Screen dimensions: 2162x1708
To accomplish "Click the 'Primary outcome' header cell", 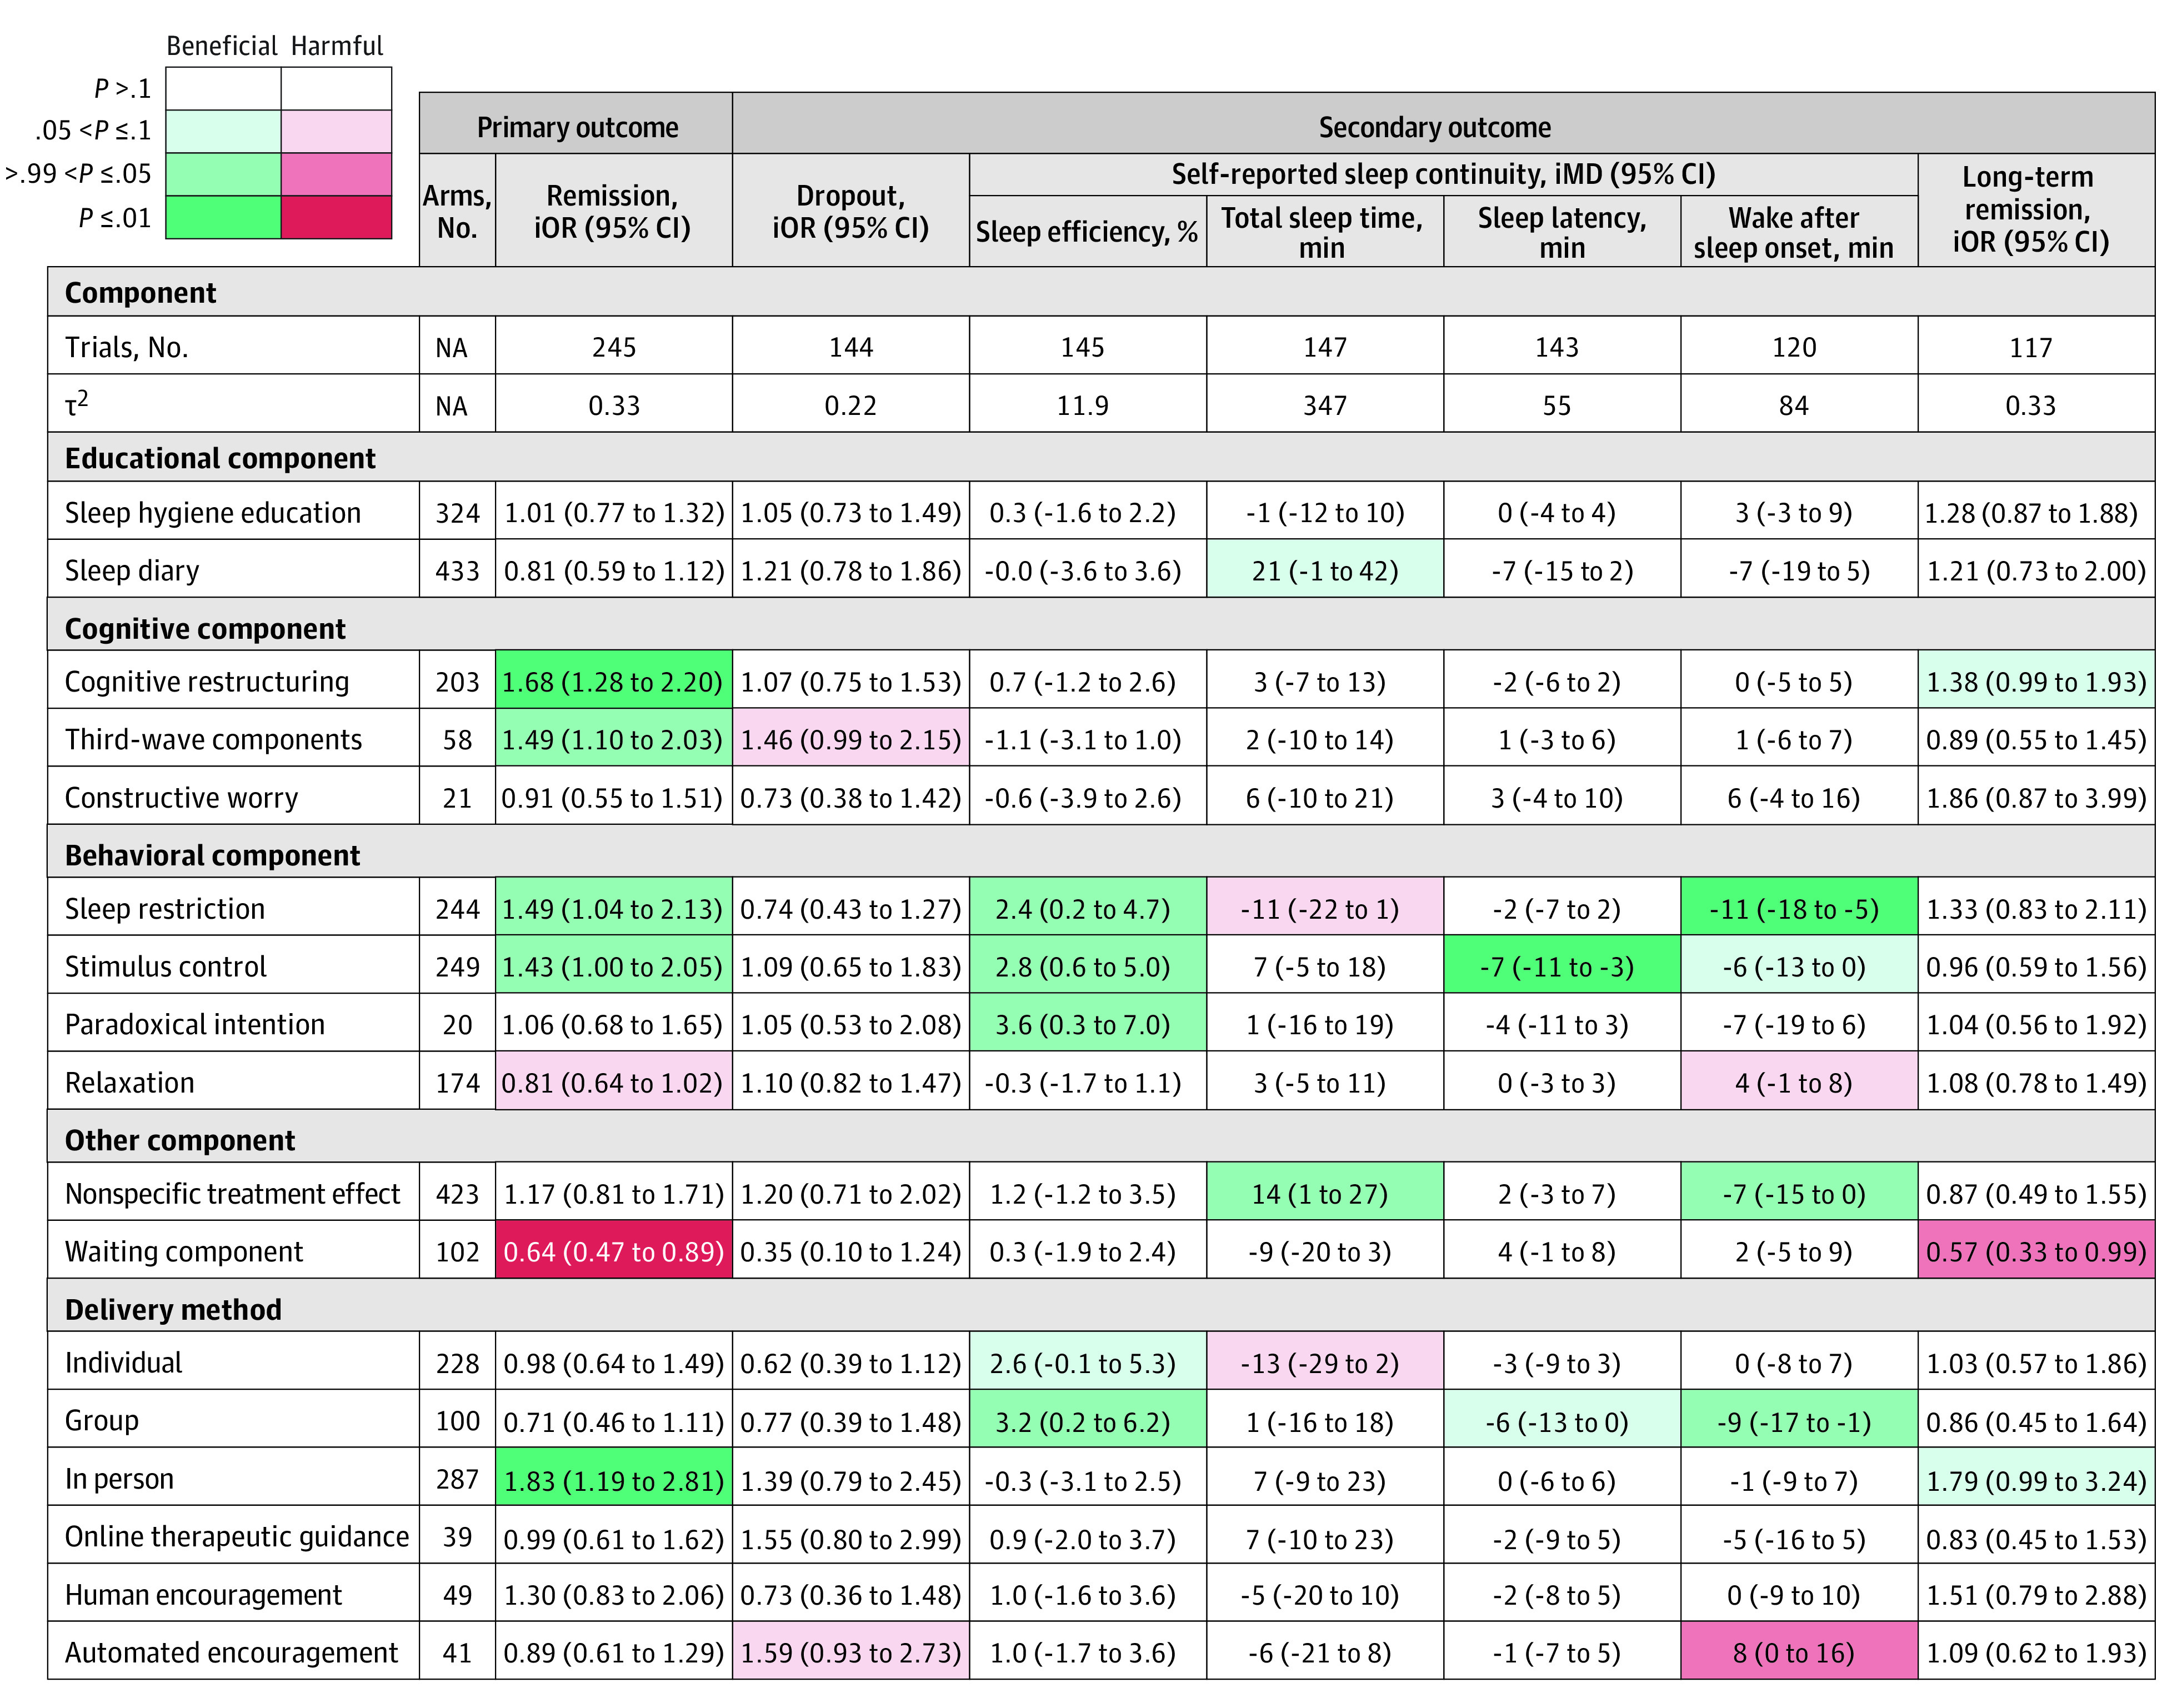I will point(576,124).
